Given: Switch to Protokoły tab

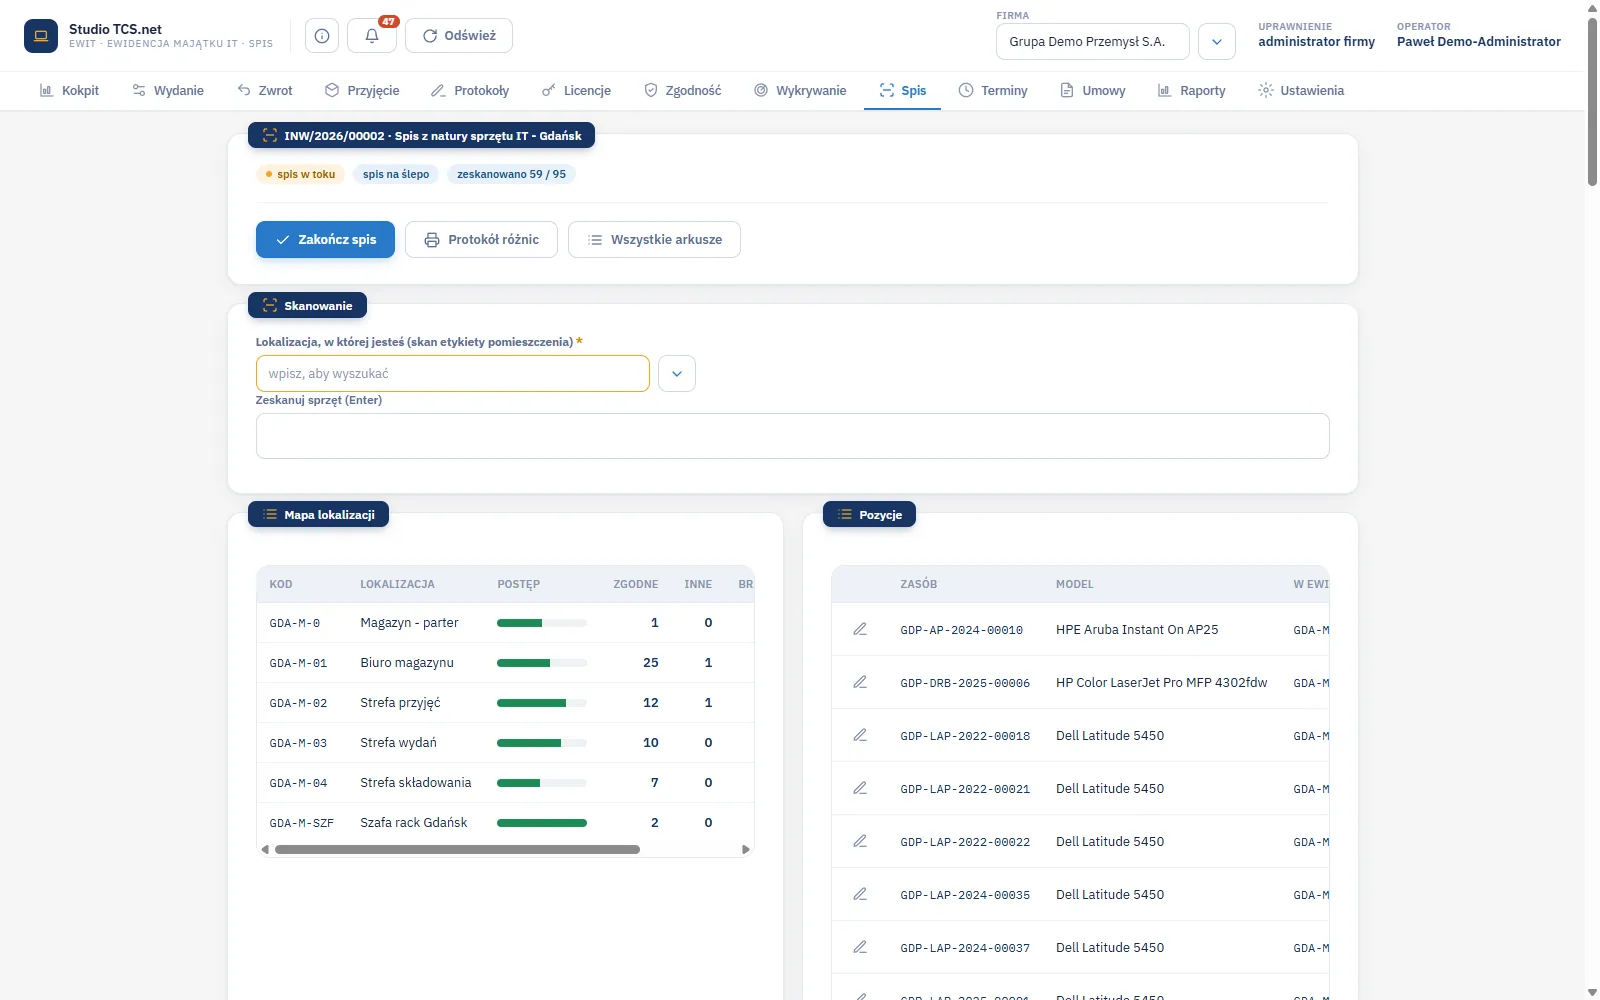Looking at the screenshot, I should [470, 91].
